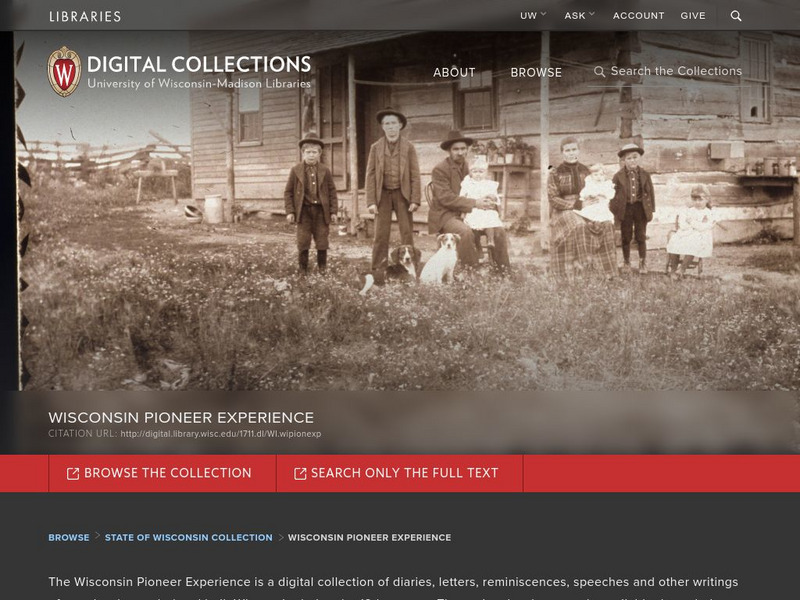Follow the State of Wisconsin Collection breadcrumb
The width and height of the screenshot is (800, 600).
[188, 537]
